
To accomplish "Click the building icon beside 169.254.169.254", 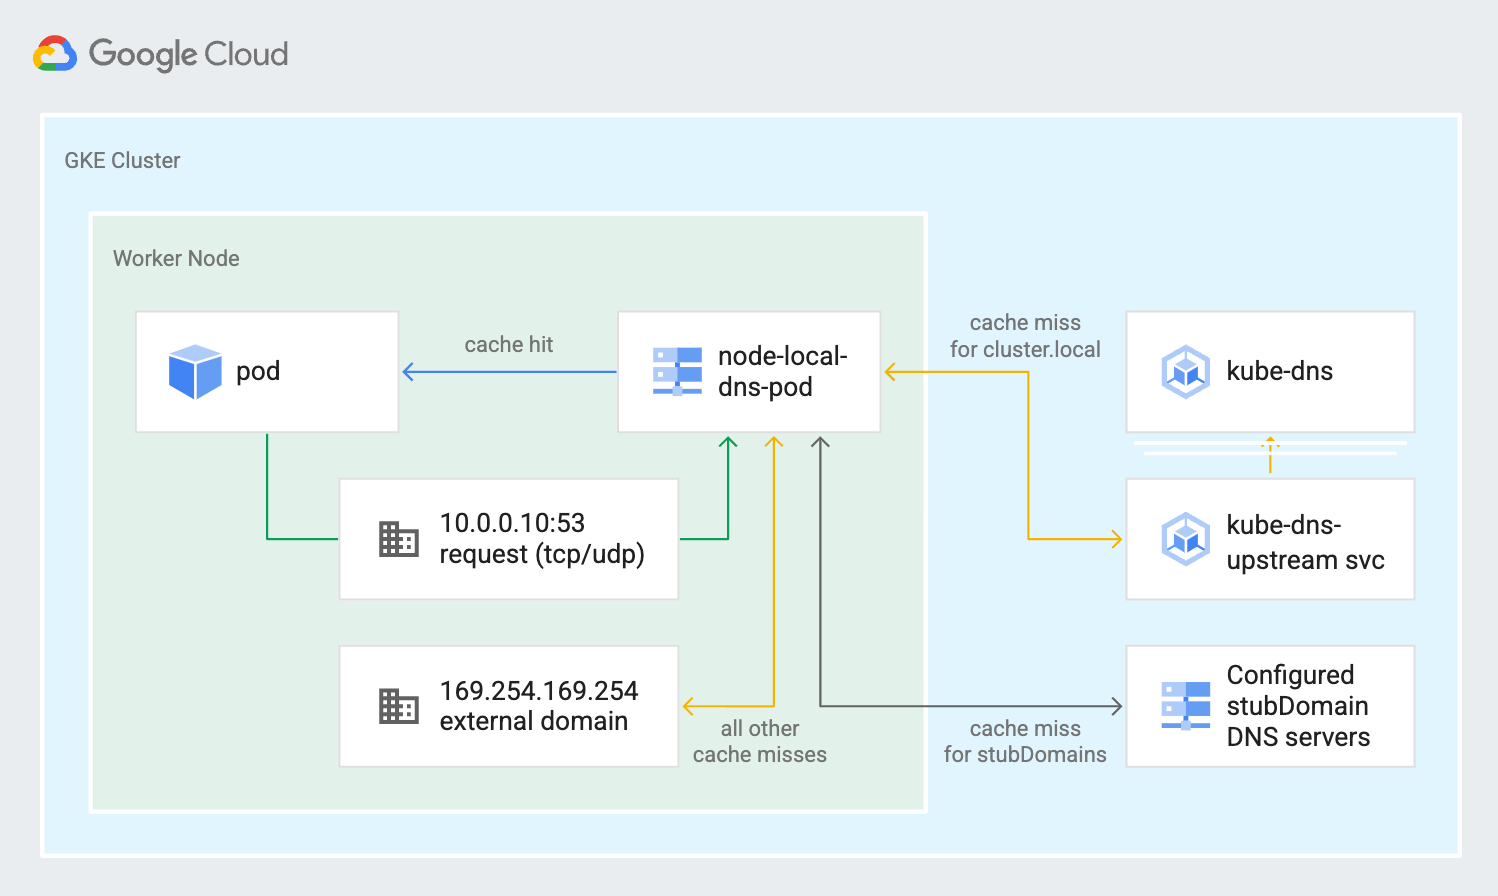I will (x=399, y=706).
